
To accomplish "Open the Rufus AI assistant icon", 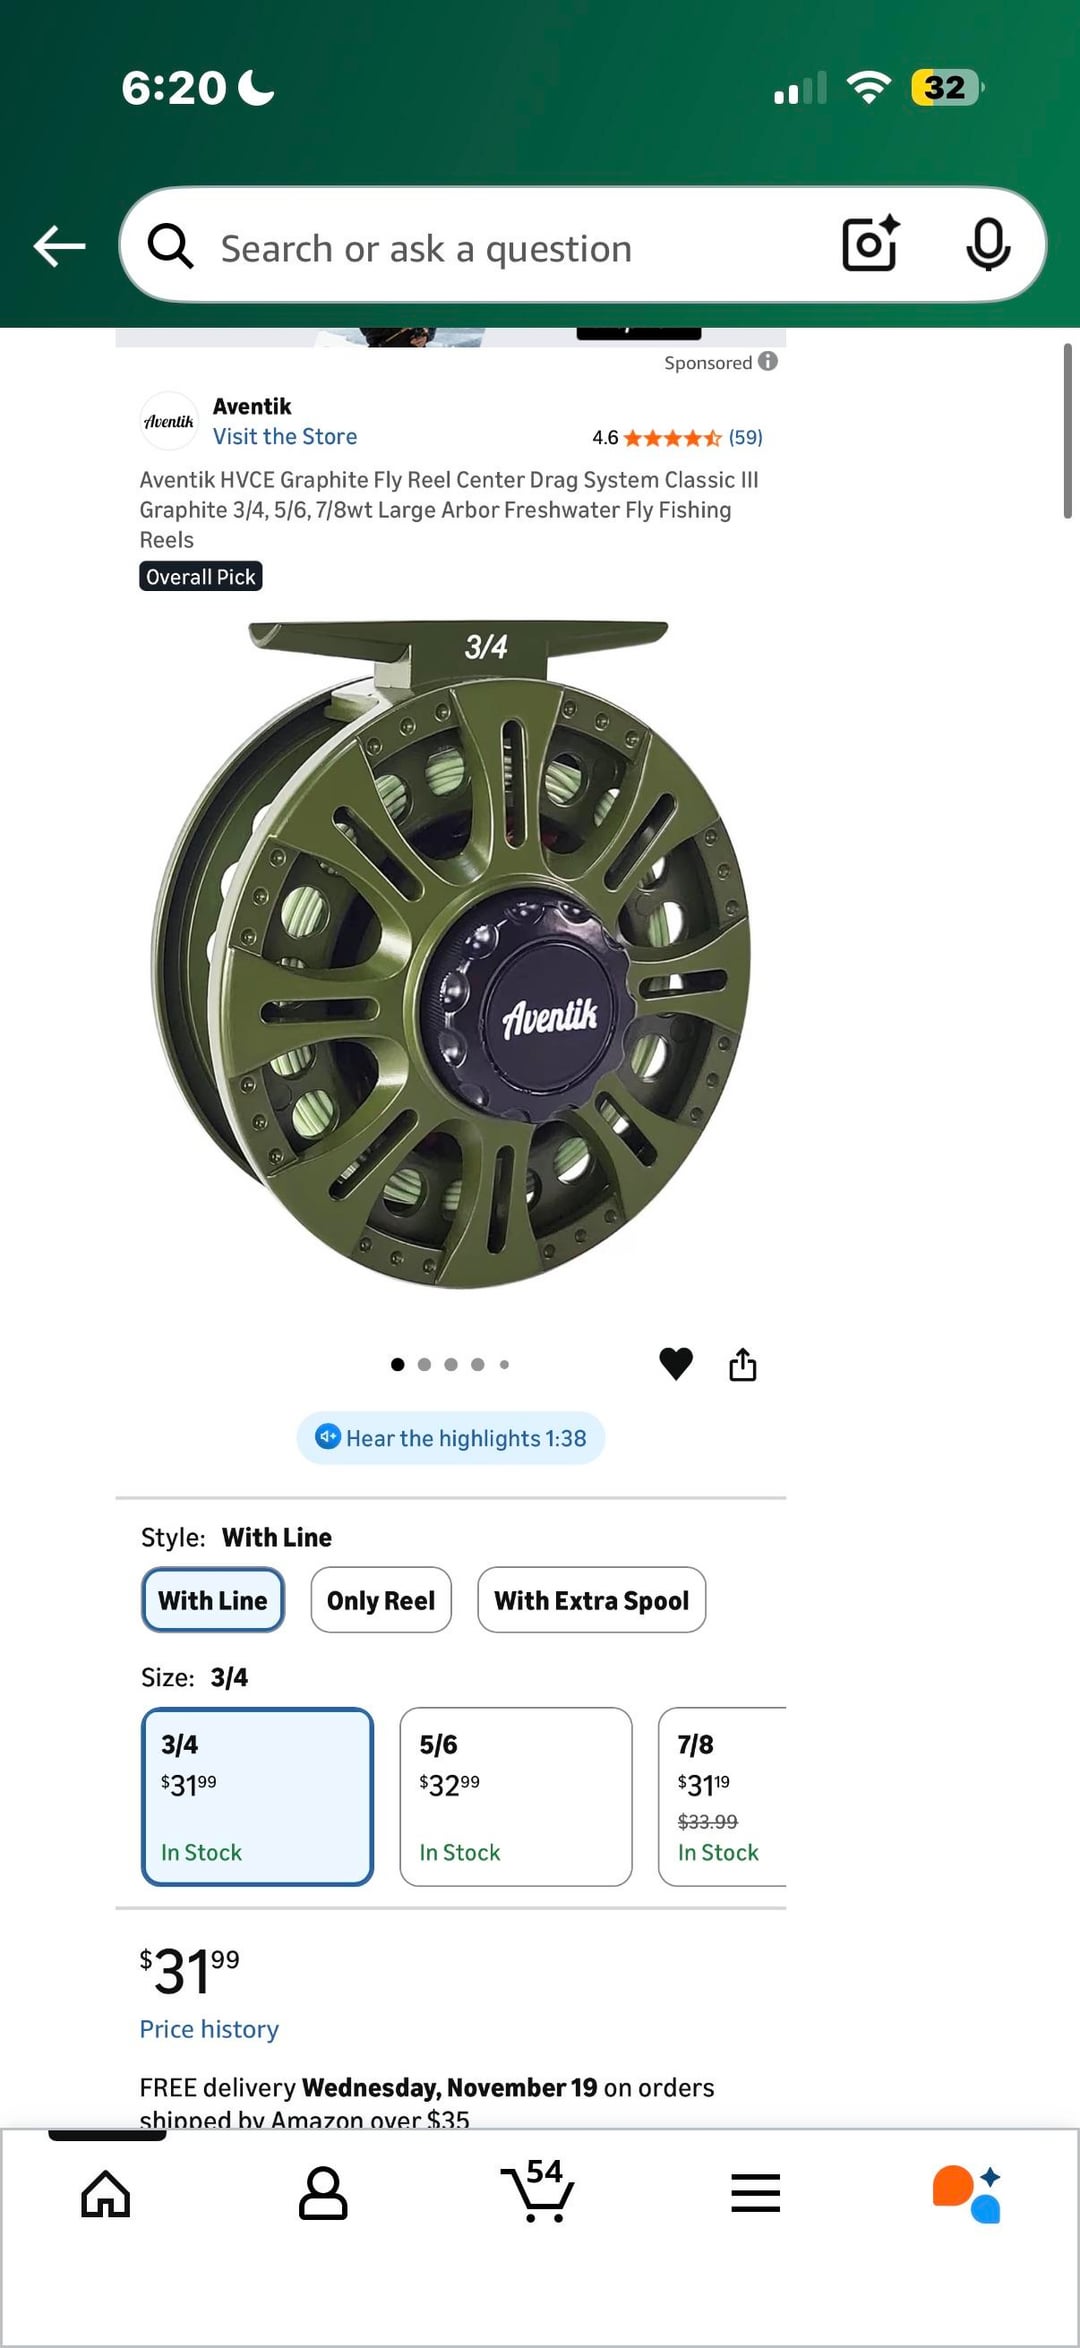I will click(967, 2194).
